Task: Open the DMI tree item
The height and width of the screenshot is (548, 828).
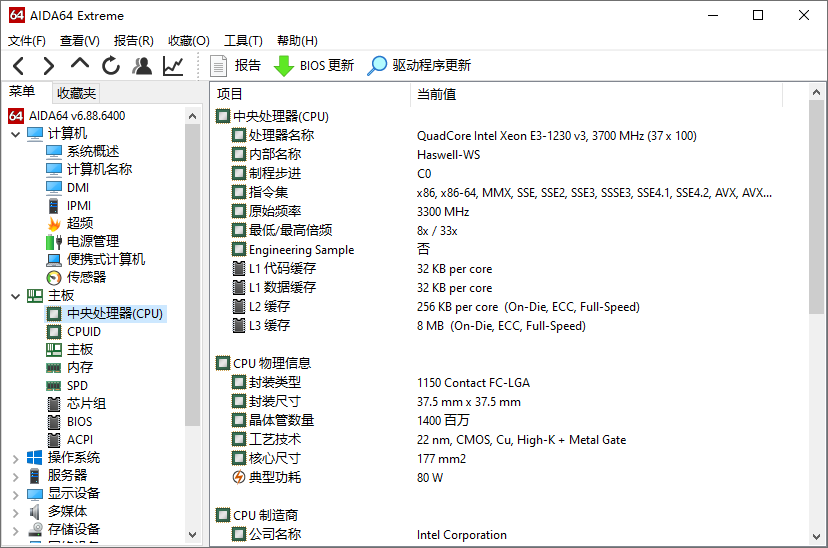Action: pos(68,187)
